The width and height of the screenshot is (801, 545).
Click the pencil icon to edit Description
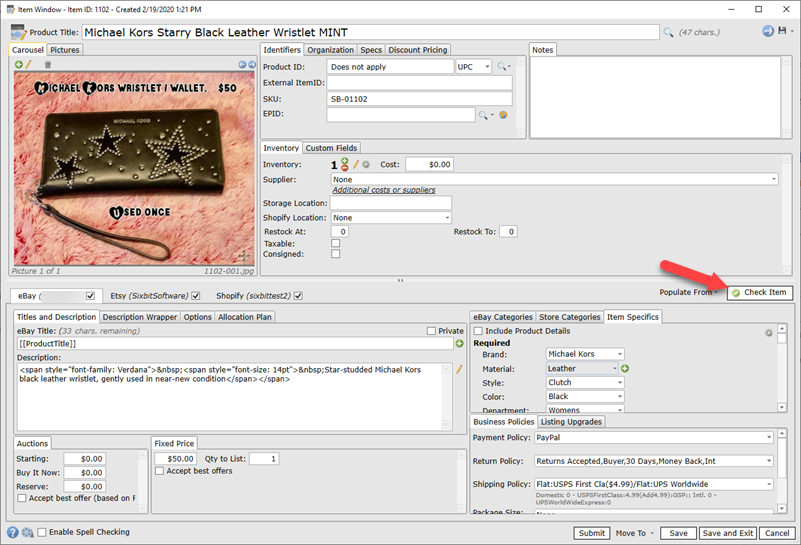pyautogui.click(x=460, y=370)
